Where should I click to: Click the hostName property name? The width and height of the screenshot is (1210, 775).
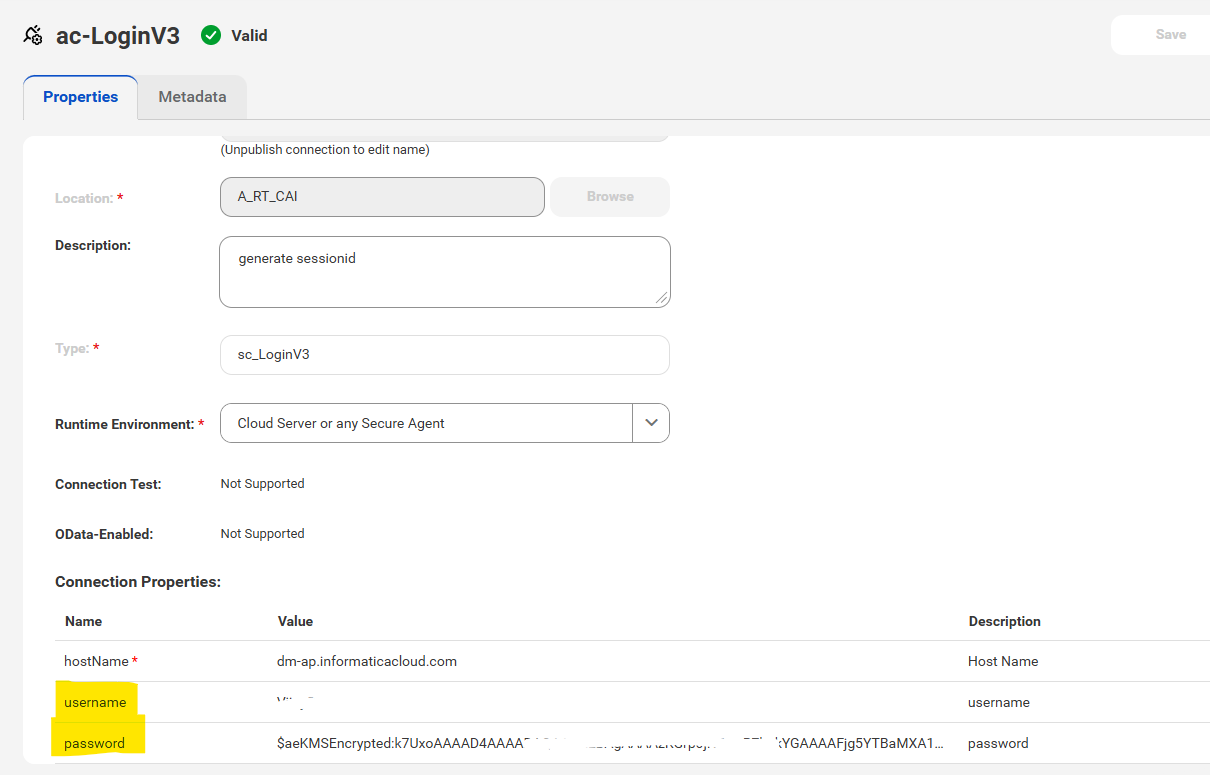tap(97, 661)
